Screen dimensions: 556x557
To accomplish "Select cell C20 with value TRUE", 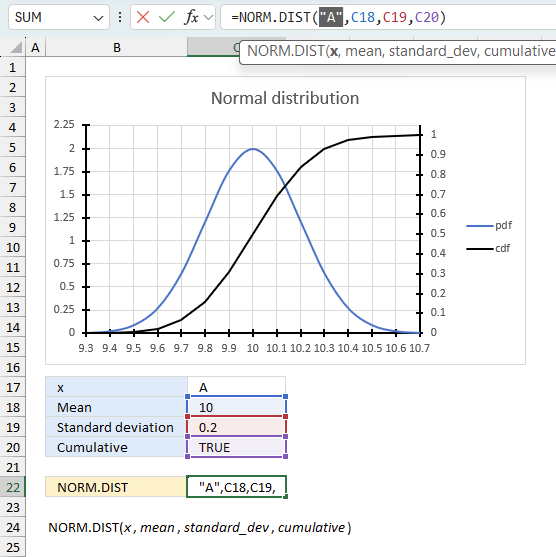I will (x=236, y=447).
